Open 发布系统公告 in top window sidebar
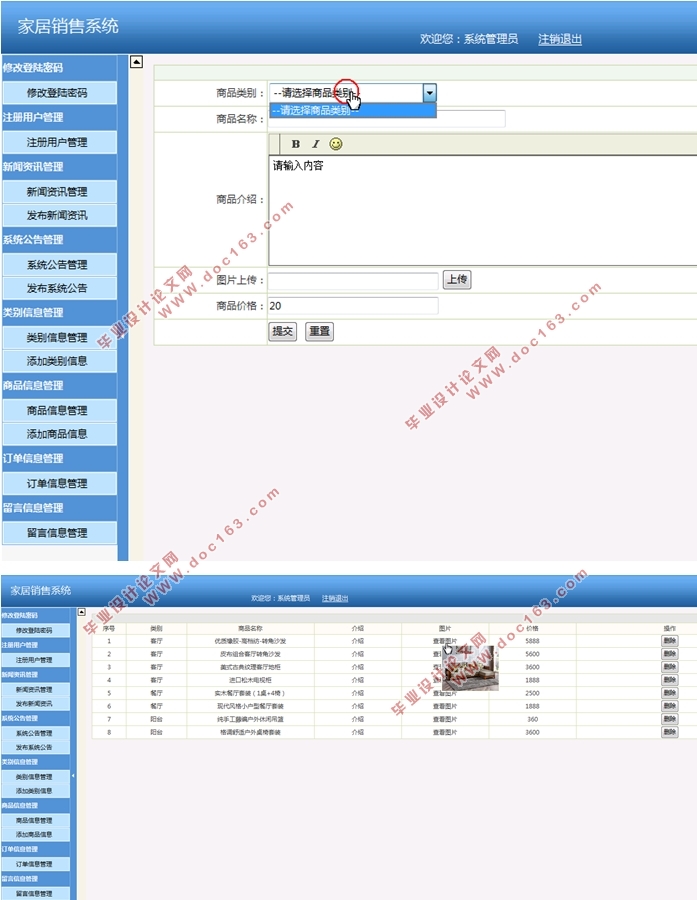This screenshot has height=900, width=697. (60, 288)
